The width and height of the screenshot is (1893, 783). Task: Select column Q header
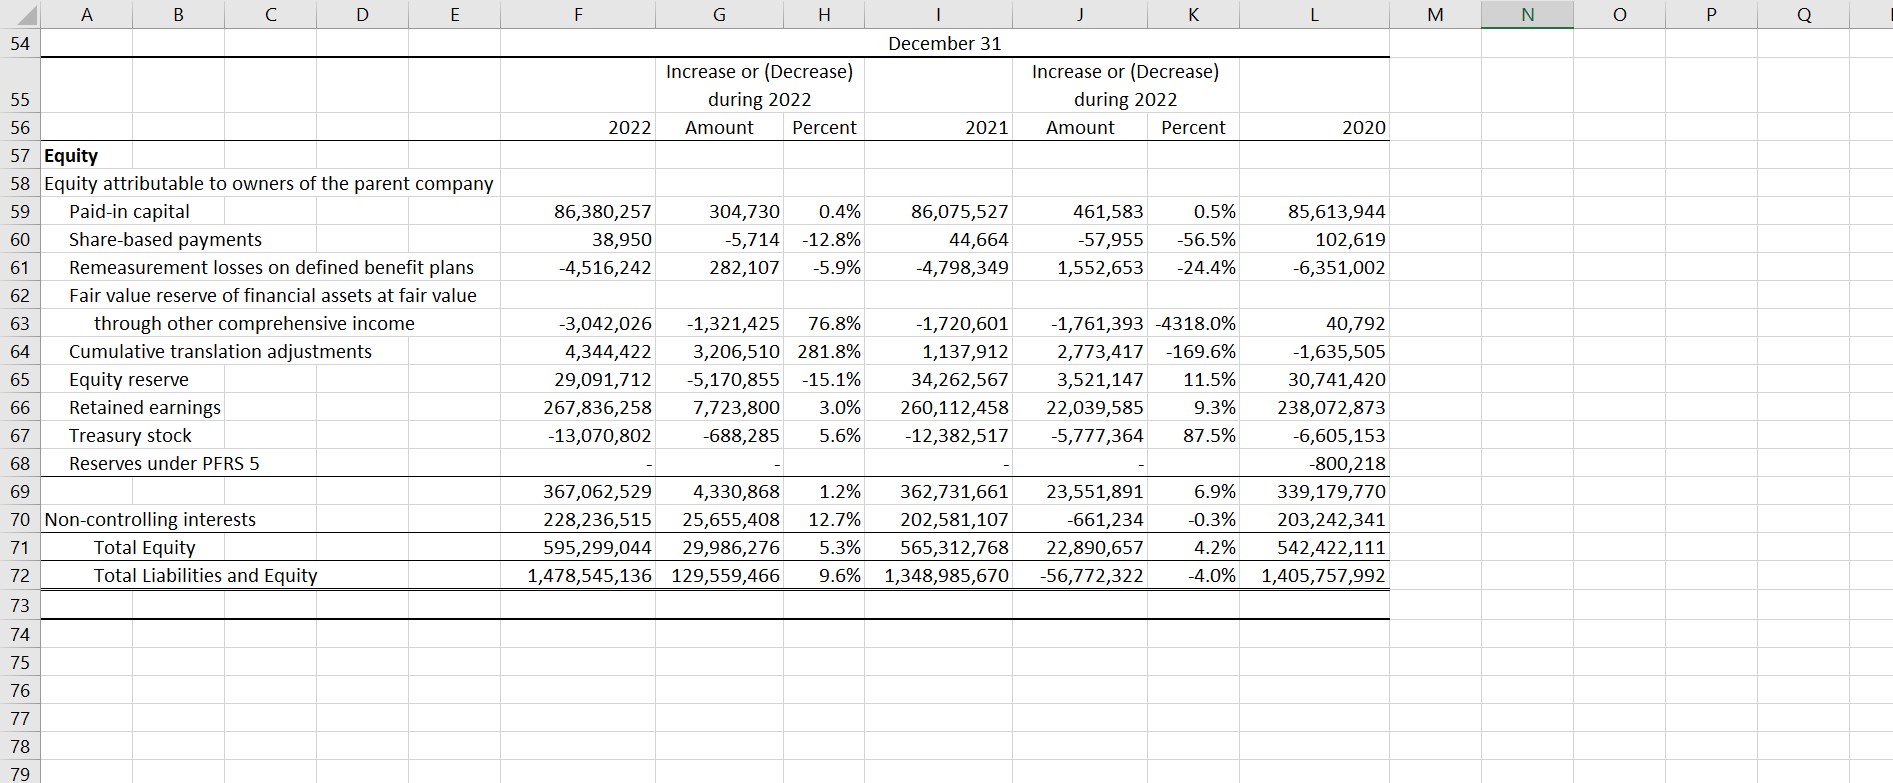(x=1804, y=14)
